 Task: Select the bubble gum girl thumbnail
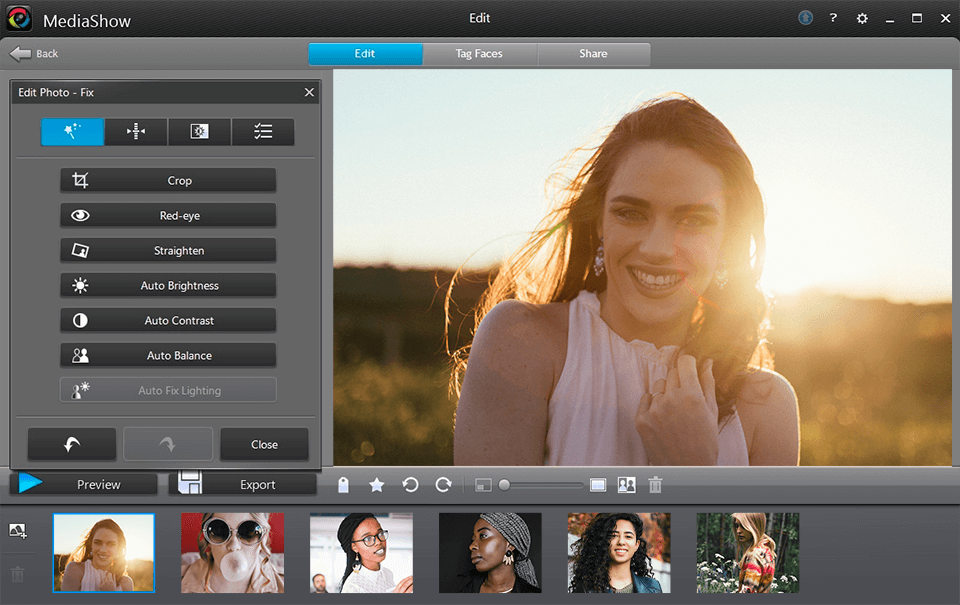tap(232, 553)
